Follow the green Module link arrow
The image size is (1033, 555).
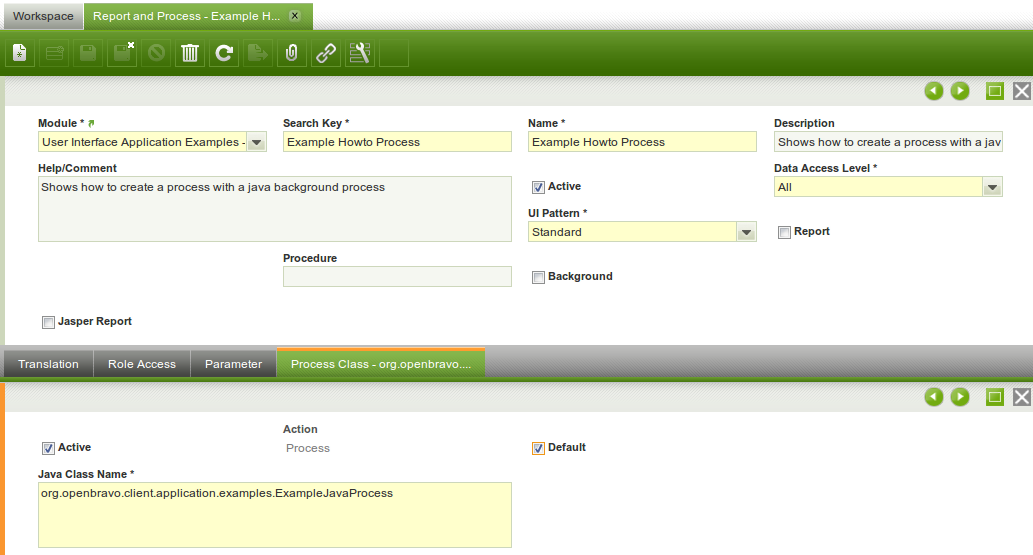92,123
